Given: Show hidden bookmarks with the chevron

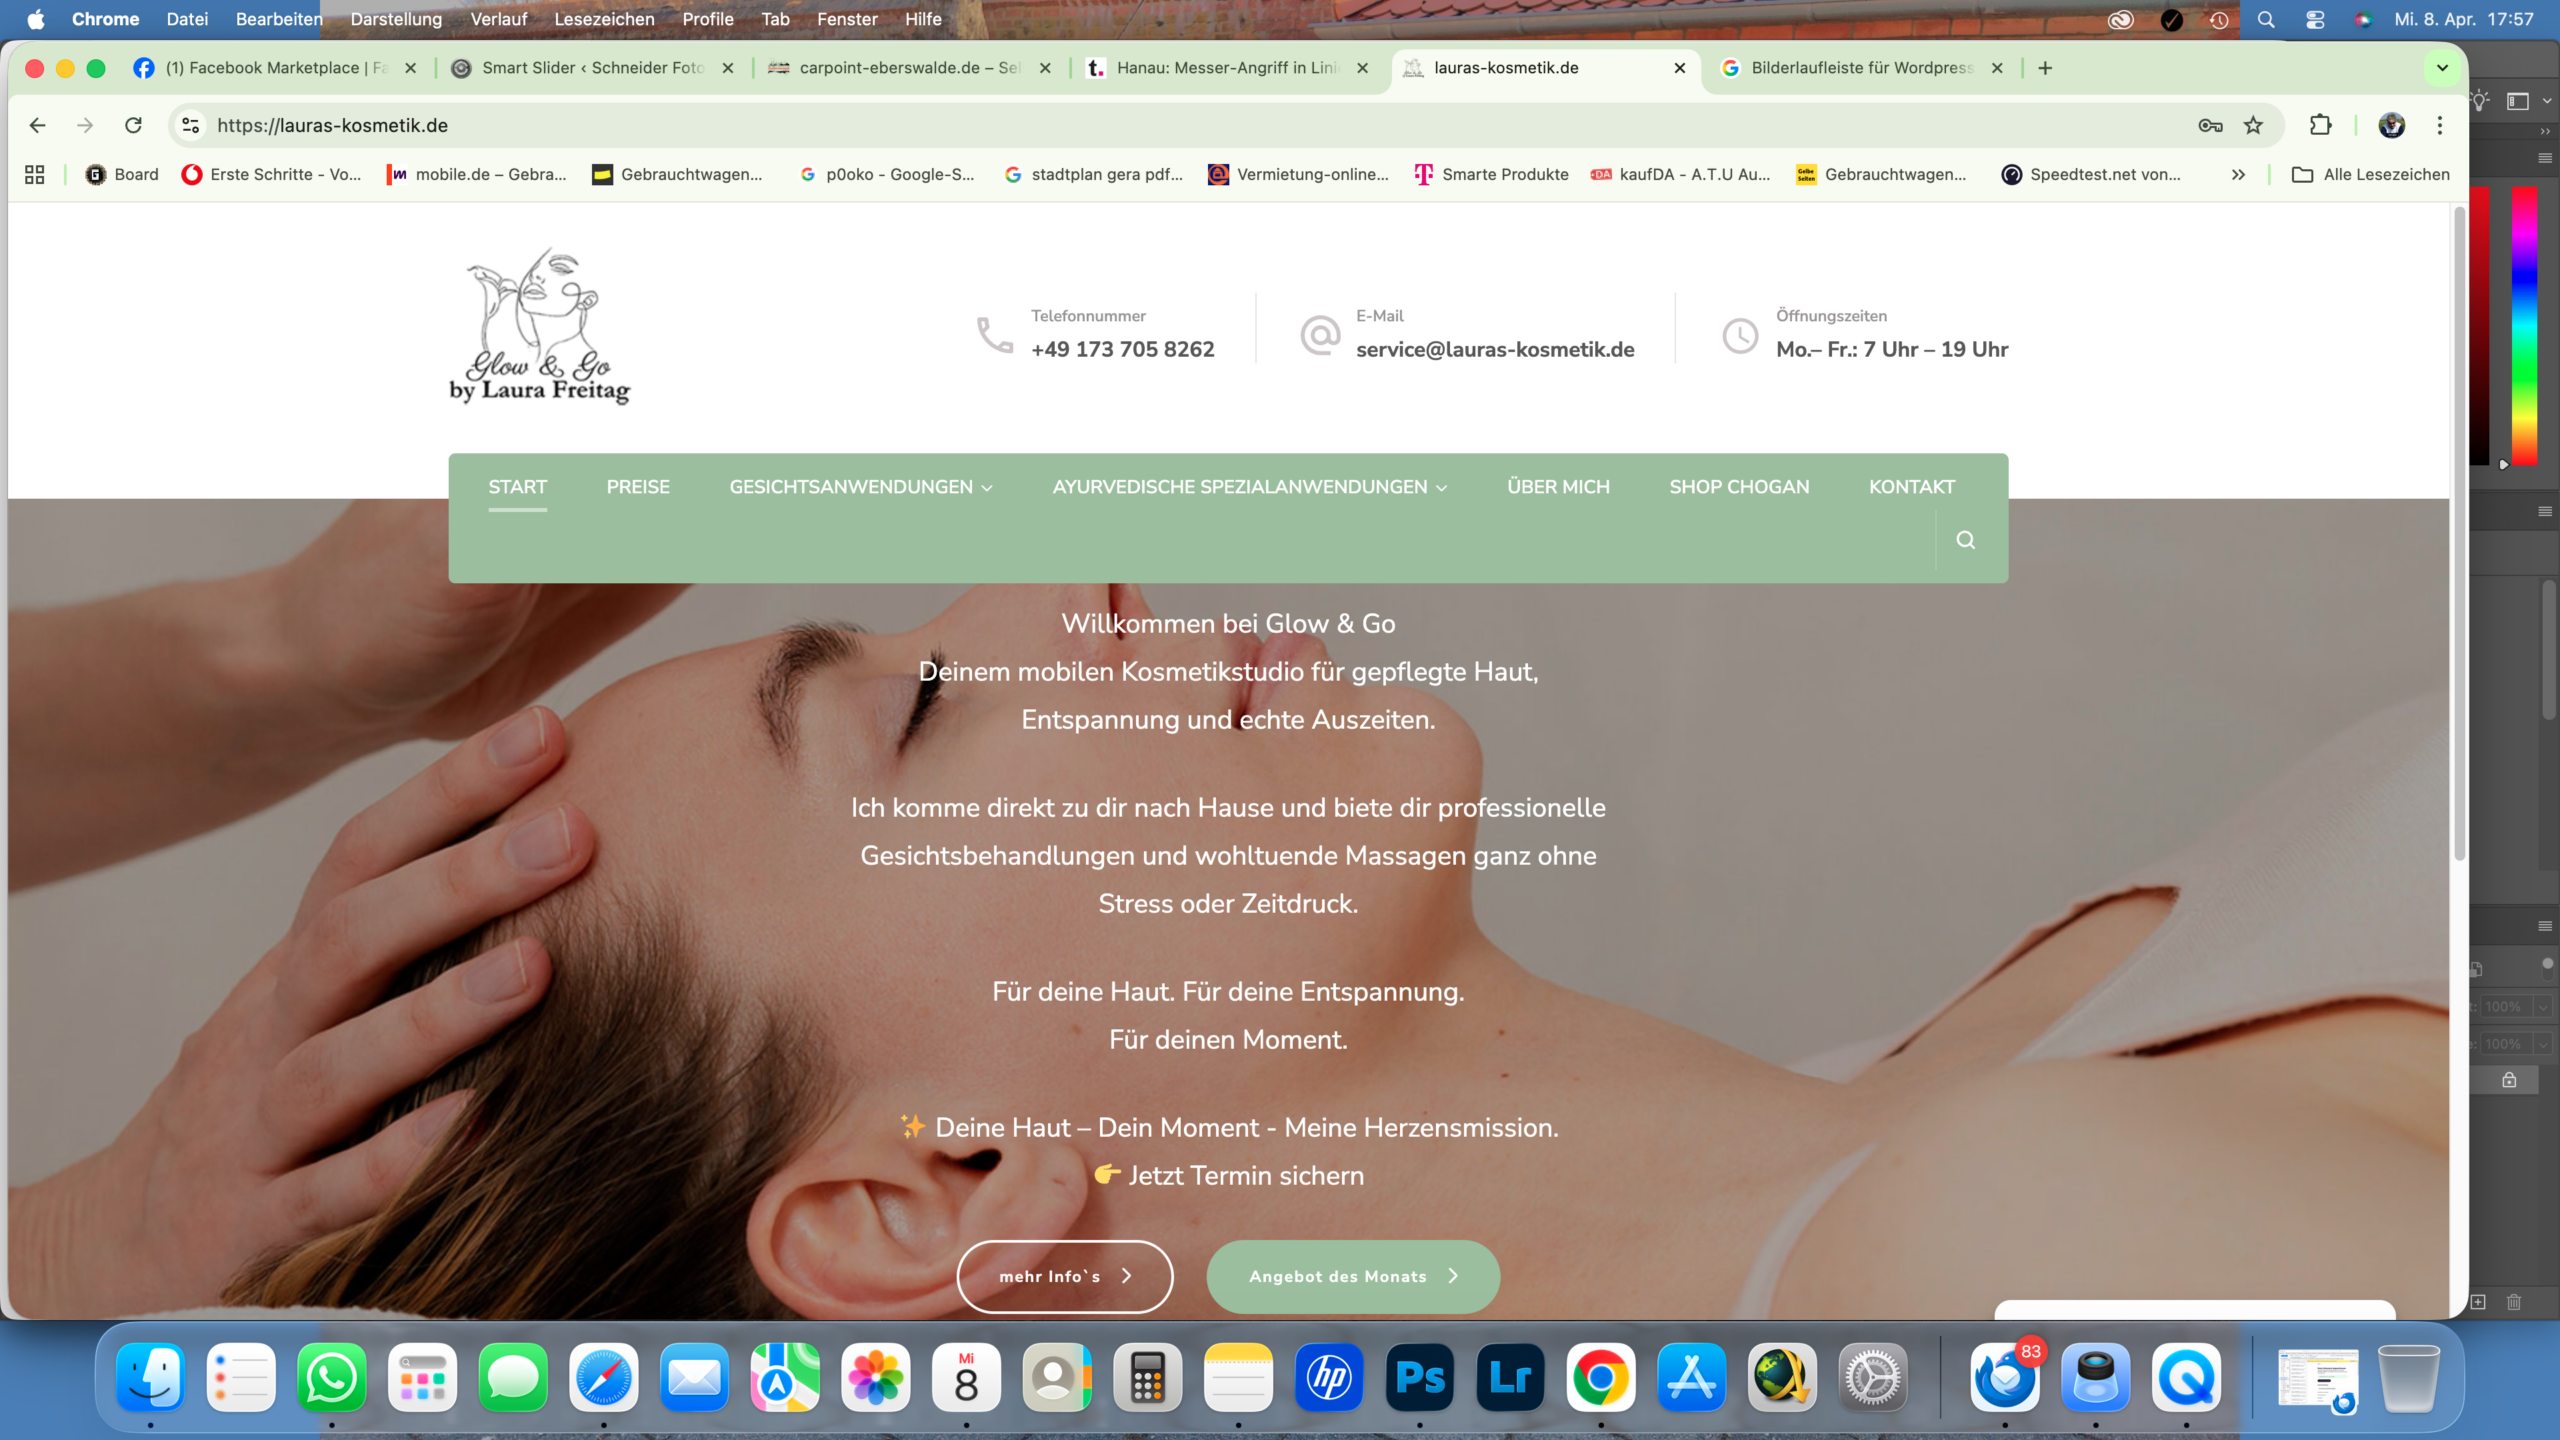Looking at the screenshot, I should (2238, 174).
